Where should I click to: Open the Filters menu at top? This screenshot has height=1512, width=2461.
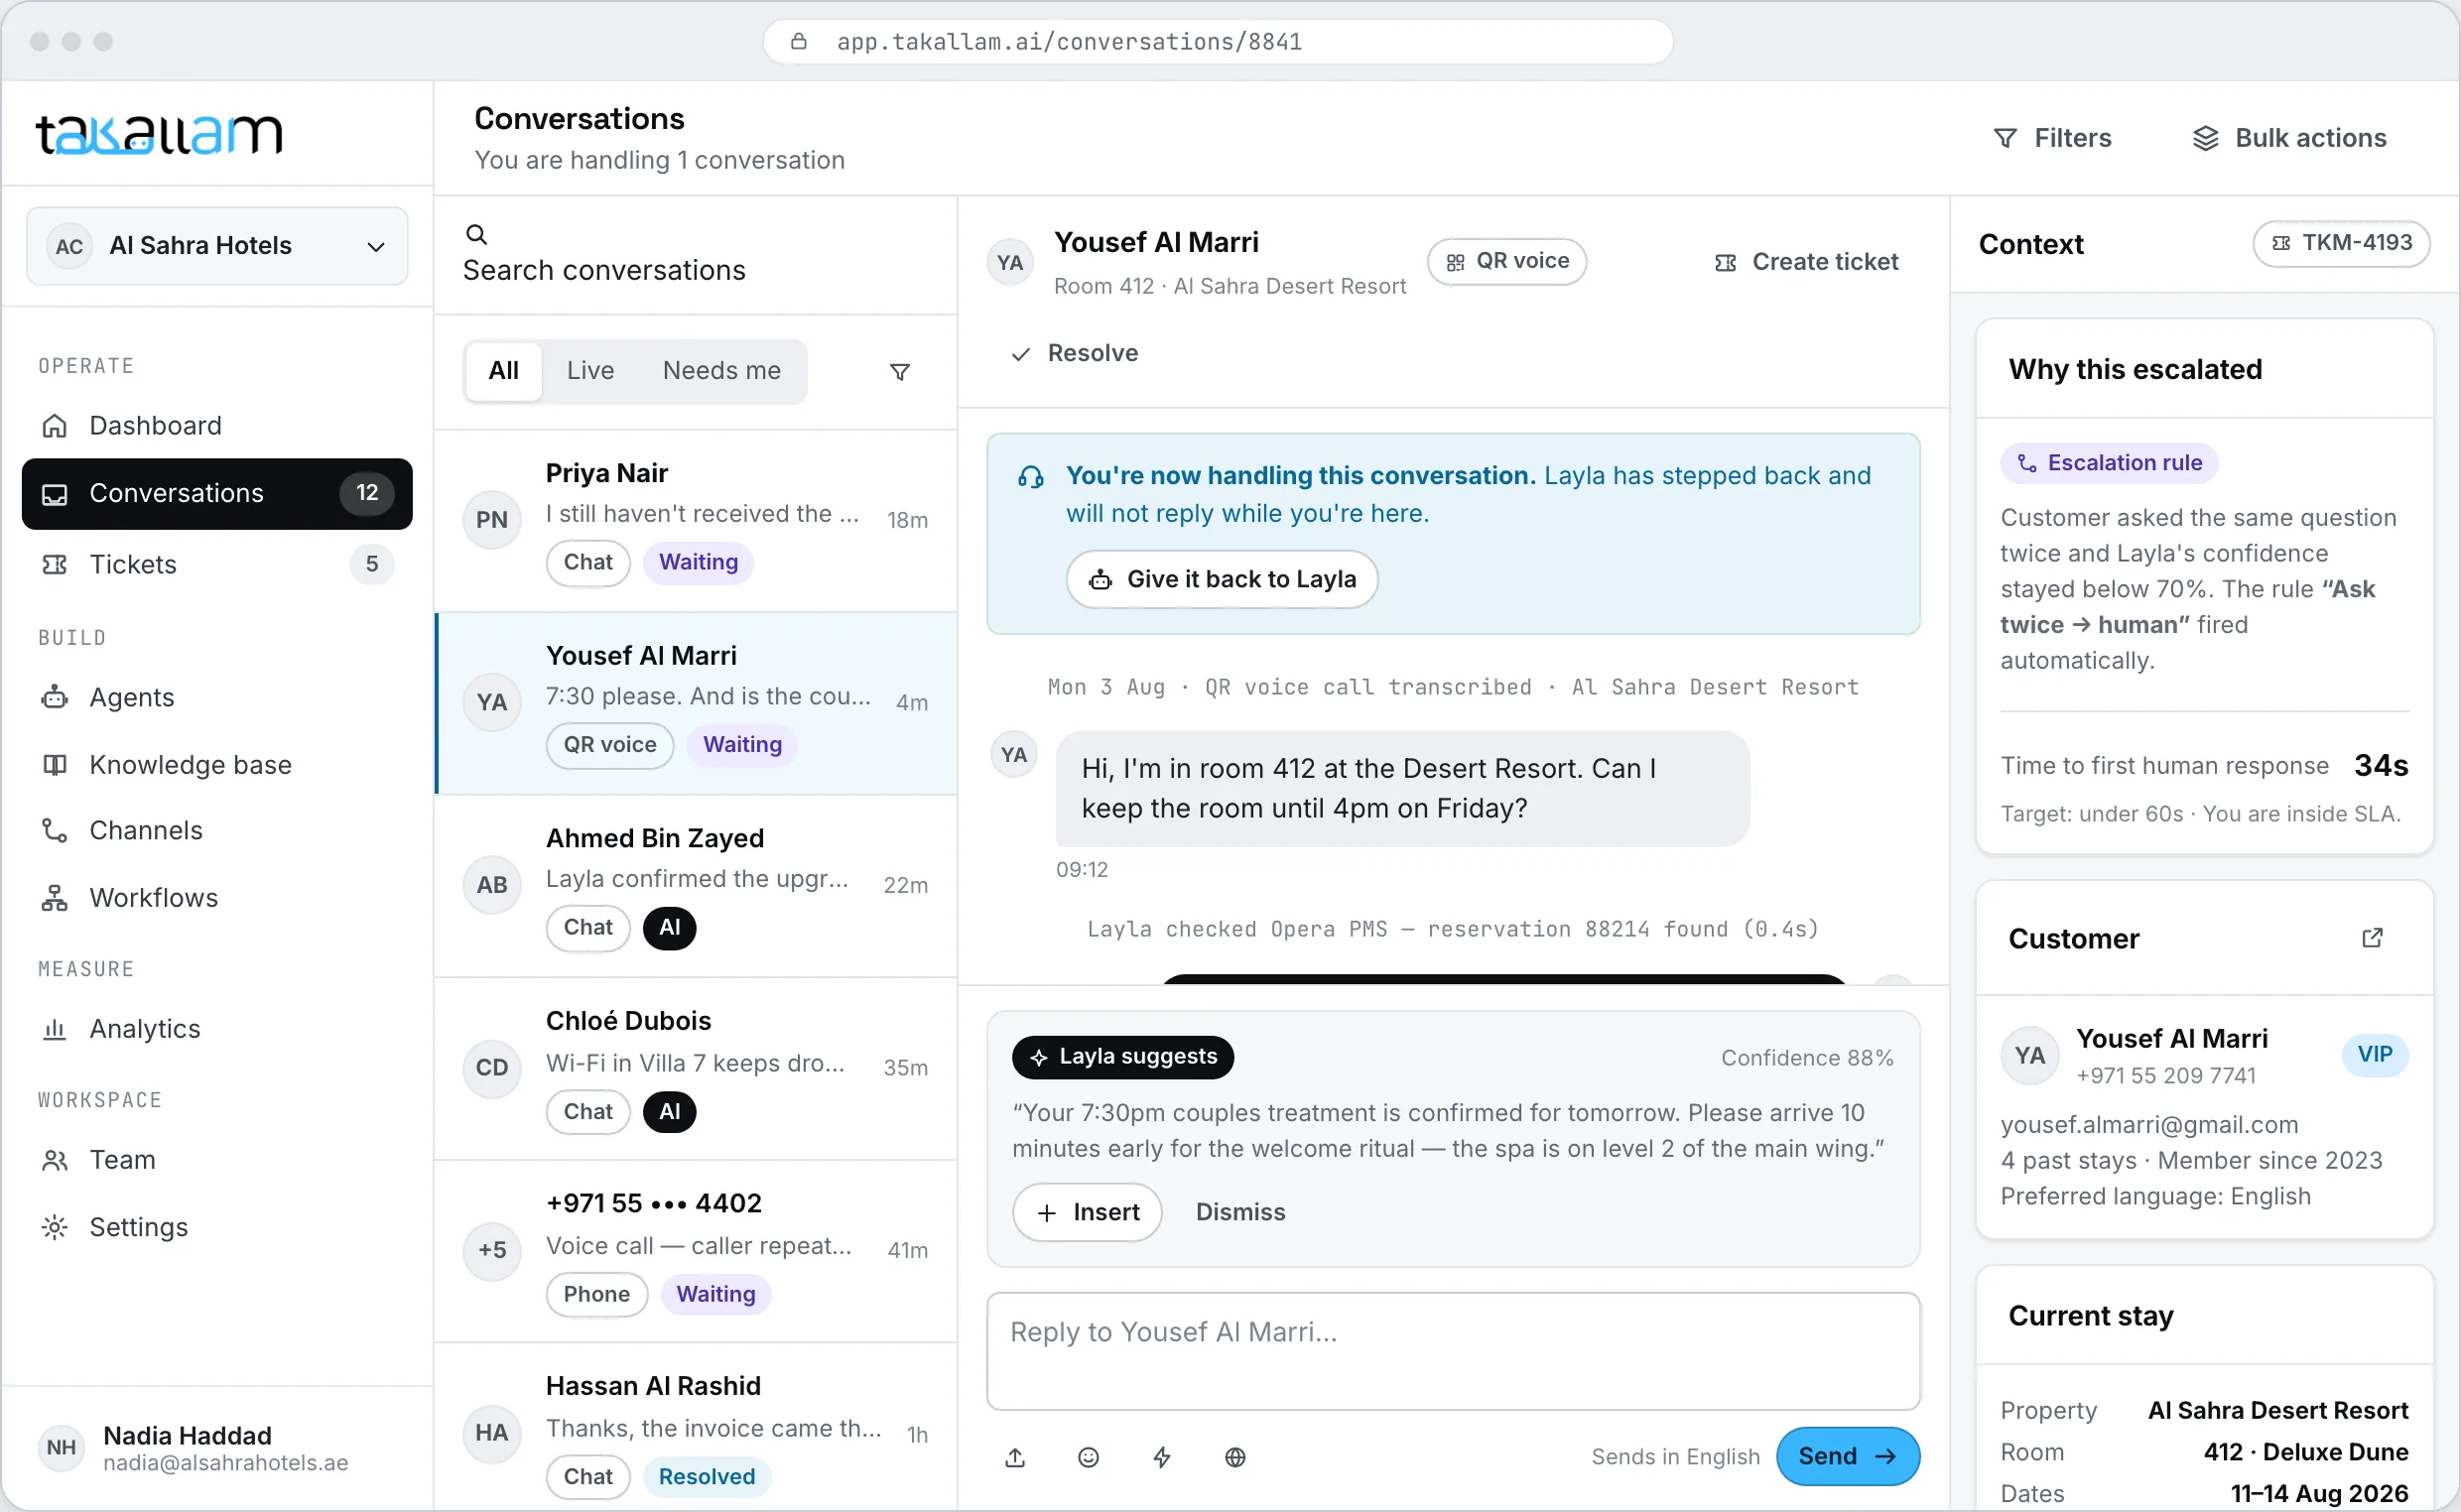coord(2052,138)
